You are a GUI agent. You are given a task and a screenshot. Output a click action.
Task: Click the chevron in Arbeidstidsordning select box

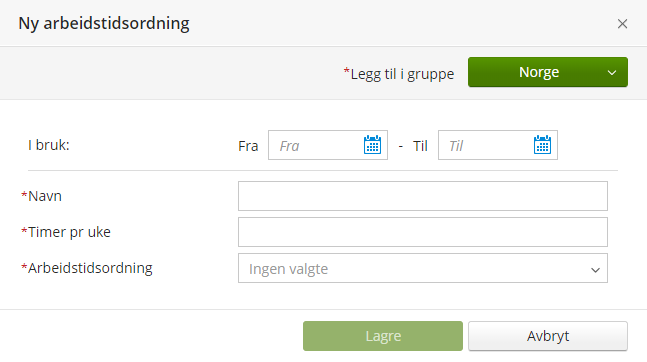click(x=595, y=270)
